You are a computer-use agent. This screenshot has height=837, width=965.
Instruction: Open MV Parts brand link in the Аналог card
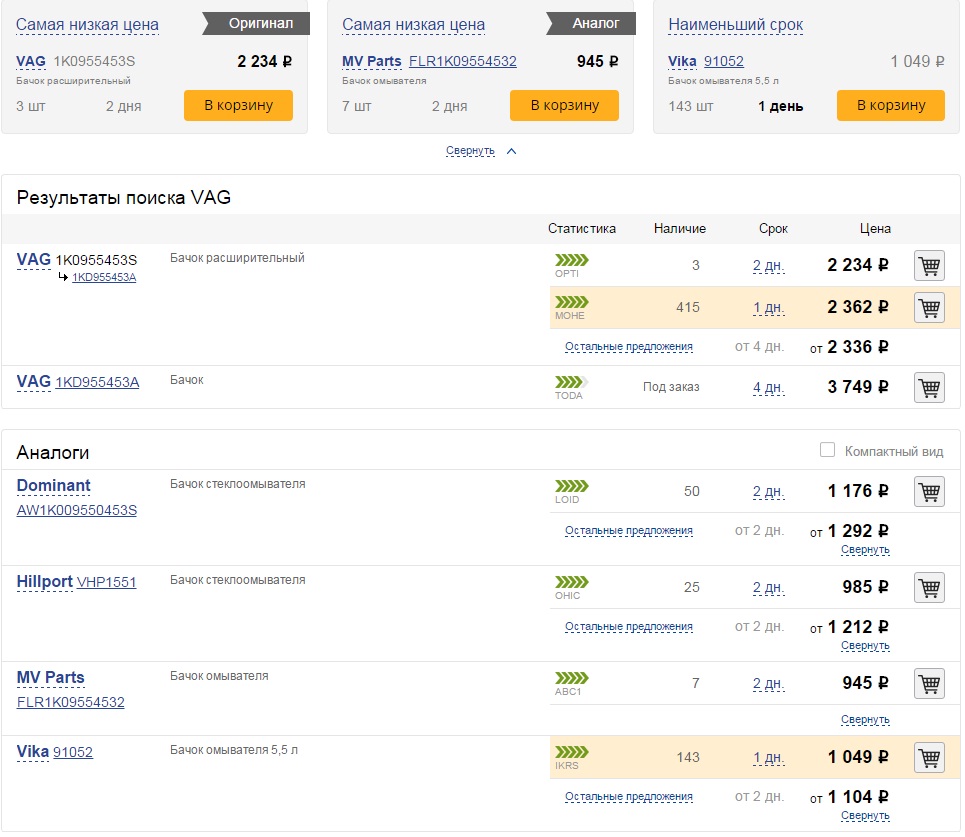(x=372, y=62)
